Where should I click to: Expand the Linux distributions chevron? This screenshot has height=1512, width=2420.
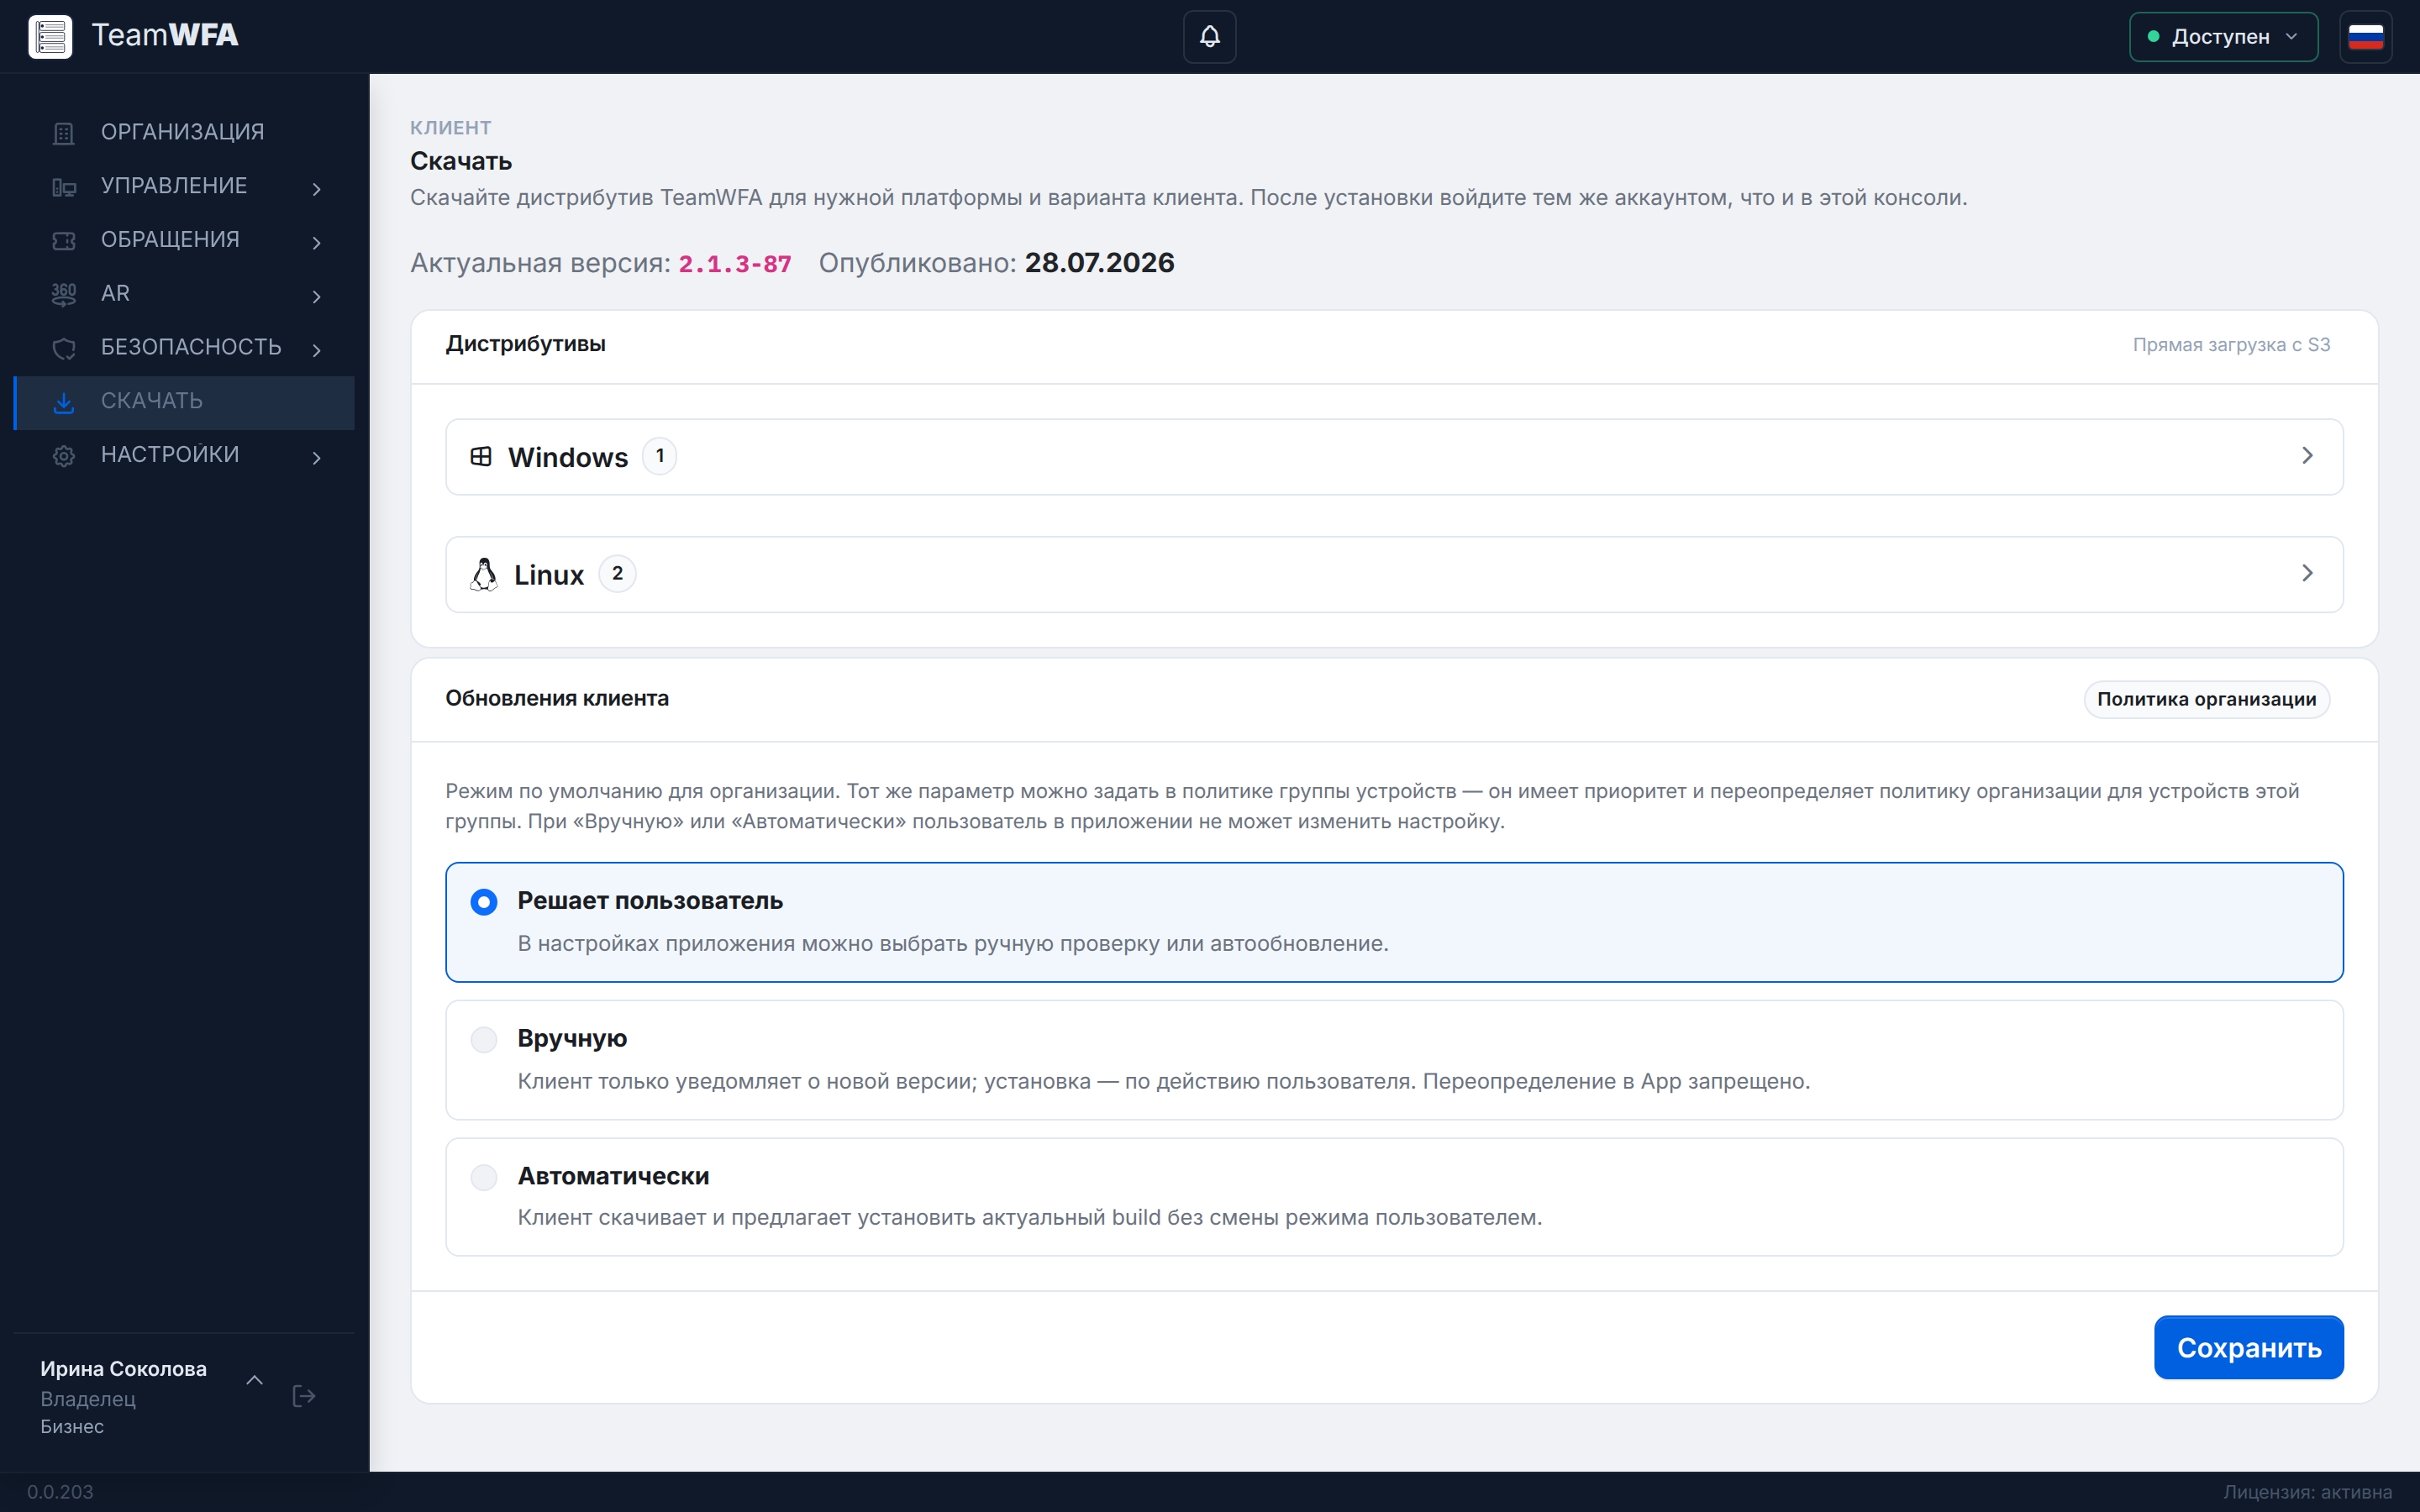coord(2307,573)
